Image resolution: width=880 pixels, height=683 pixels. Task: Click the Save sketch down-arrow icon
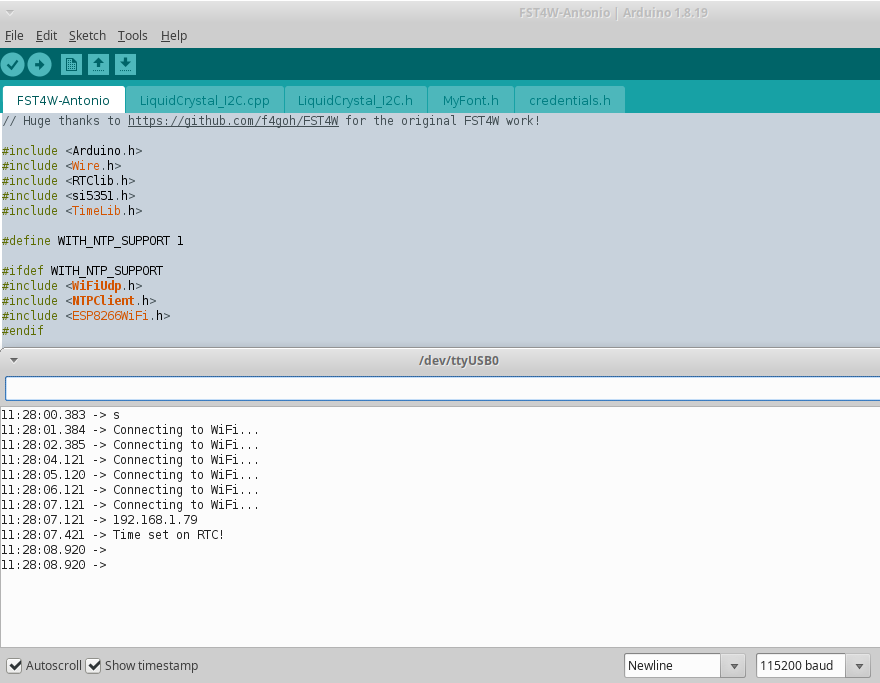click(x=126, y=65)
